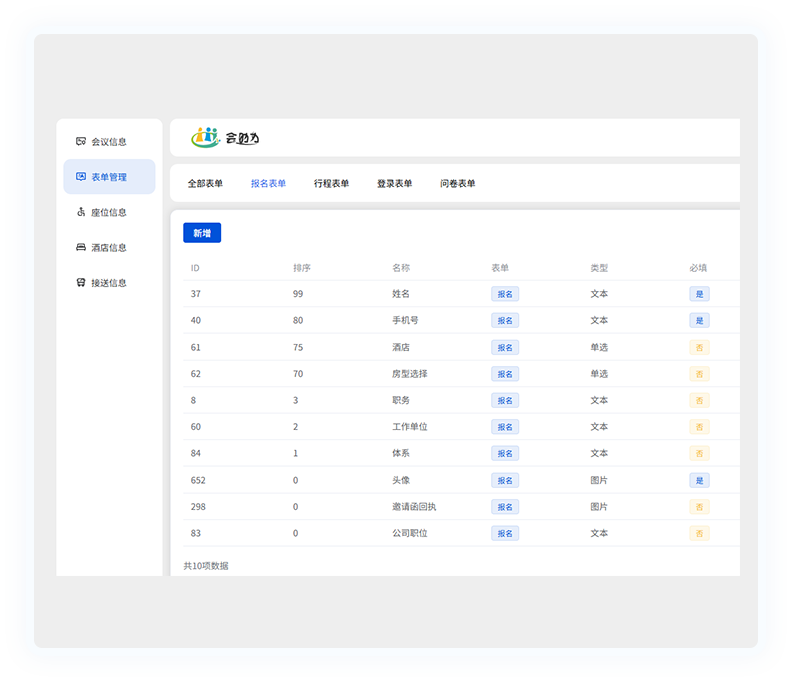
Task: Open 接送信息 in the sidebar
Action: (x=109, y=283)
